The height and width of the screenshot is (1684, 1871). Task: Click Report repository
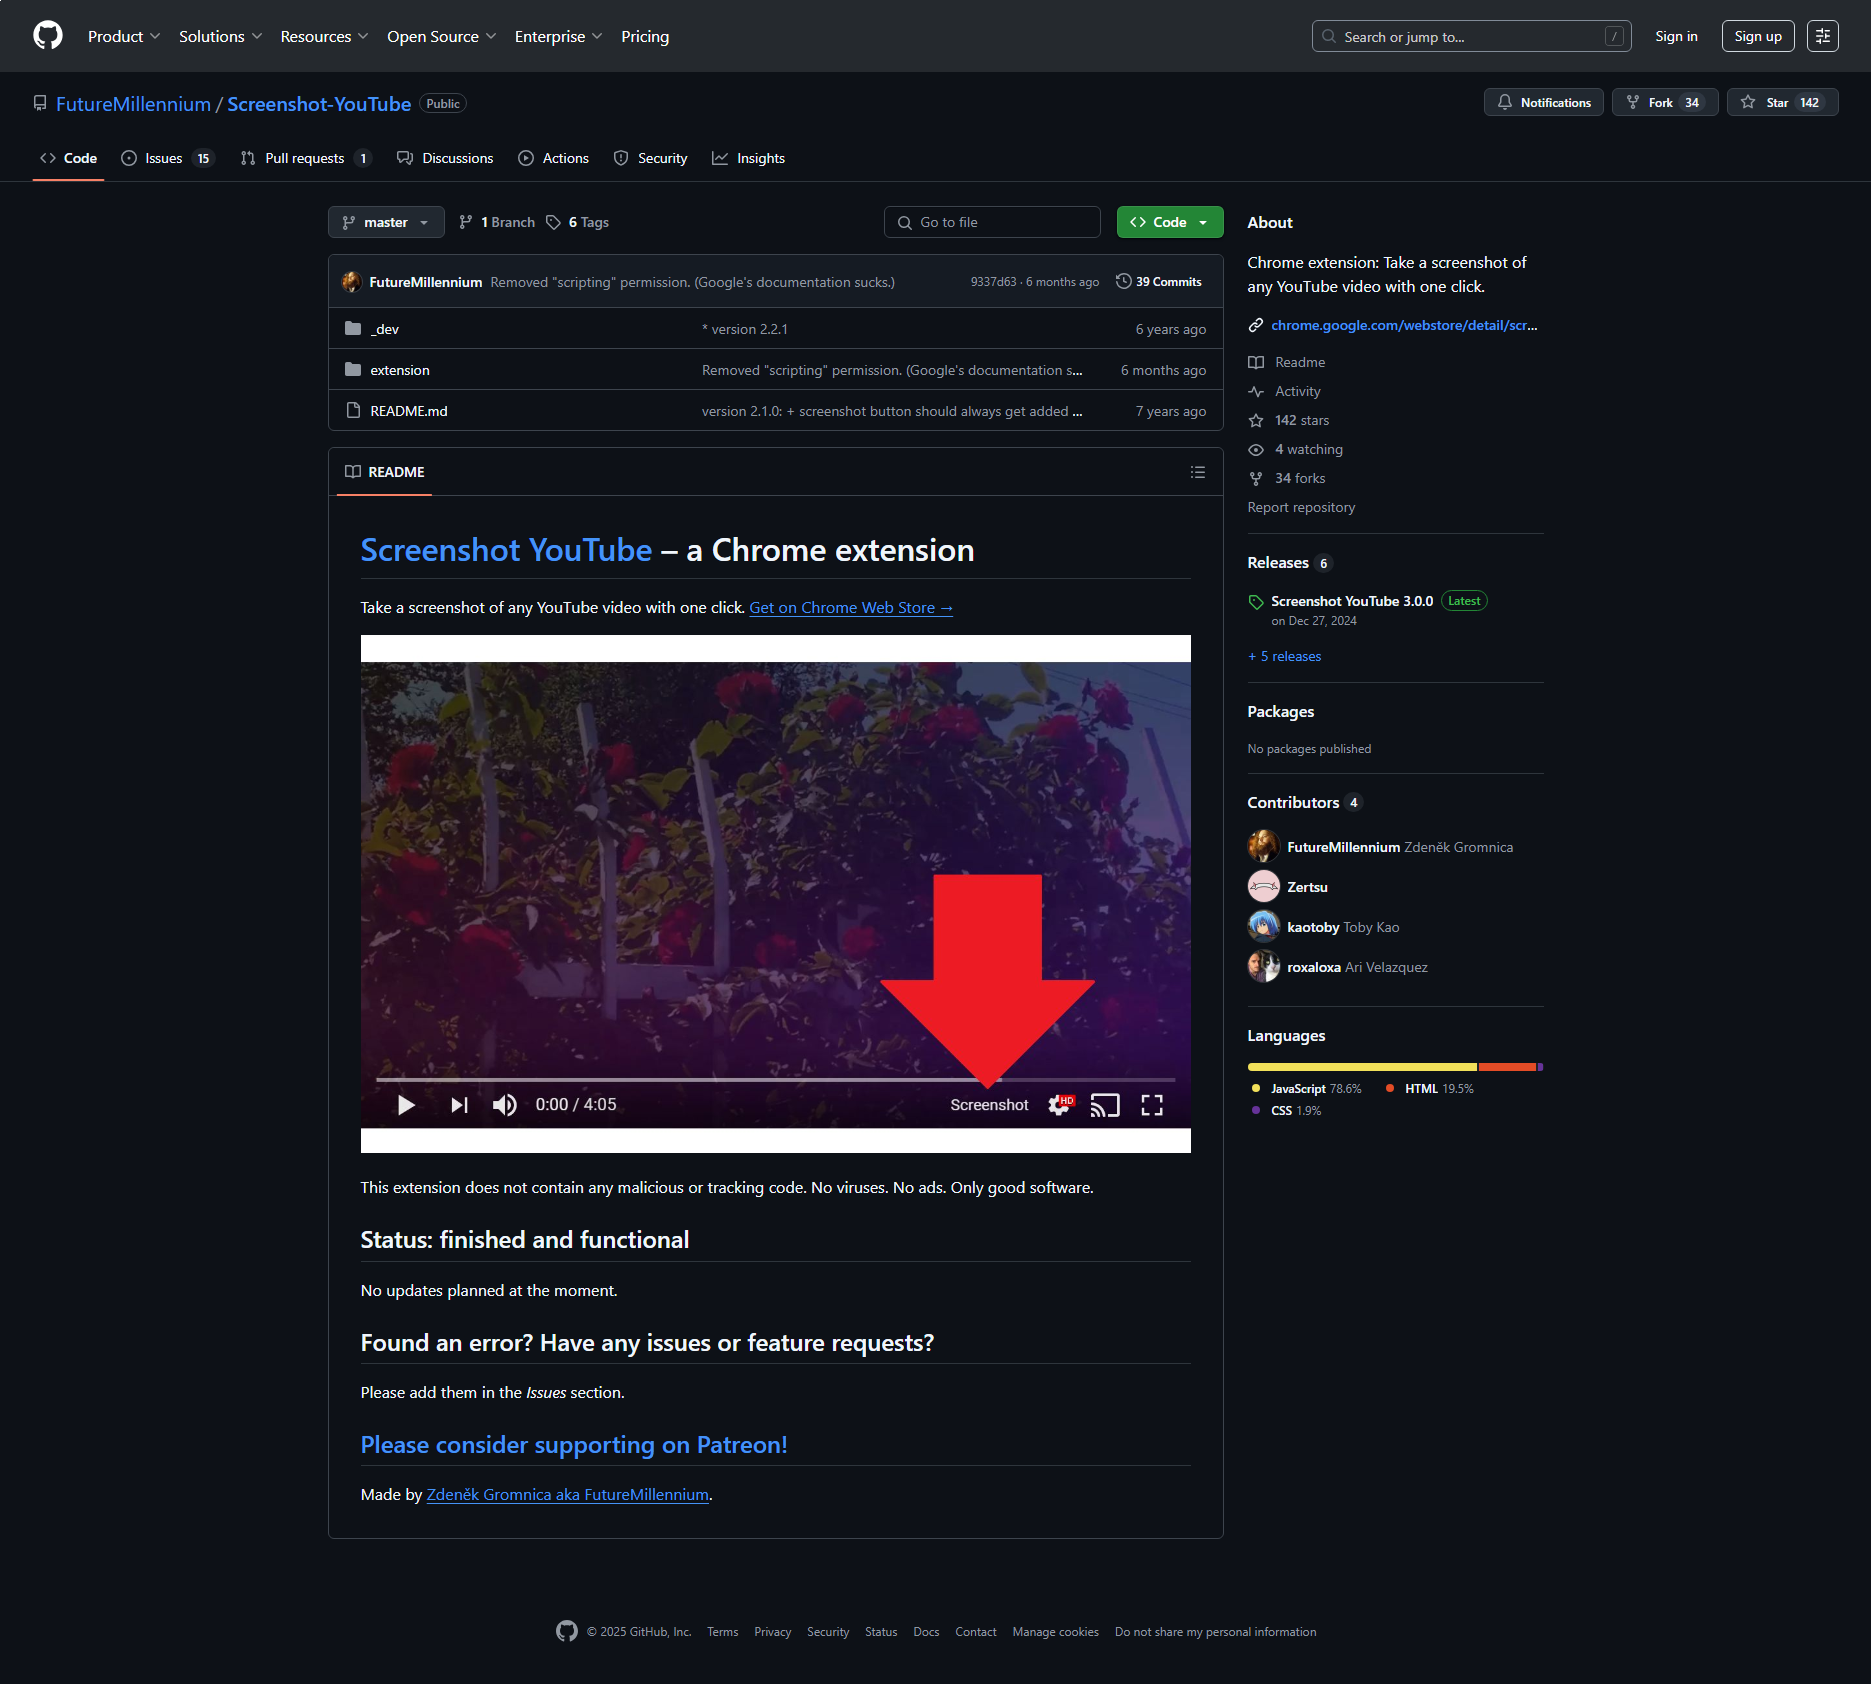tap(1301, 507)
